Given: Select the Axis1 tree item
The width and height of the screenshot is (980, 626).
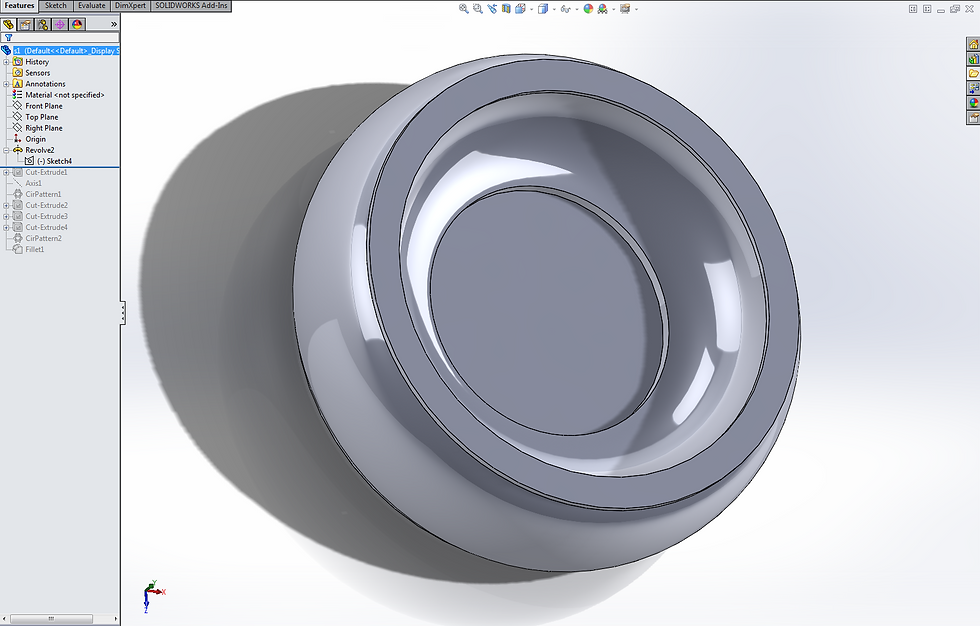Looking at the screenshot, I should coord(34,183).
